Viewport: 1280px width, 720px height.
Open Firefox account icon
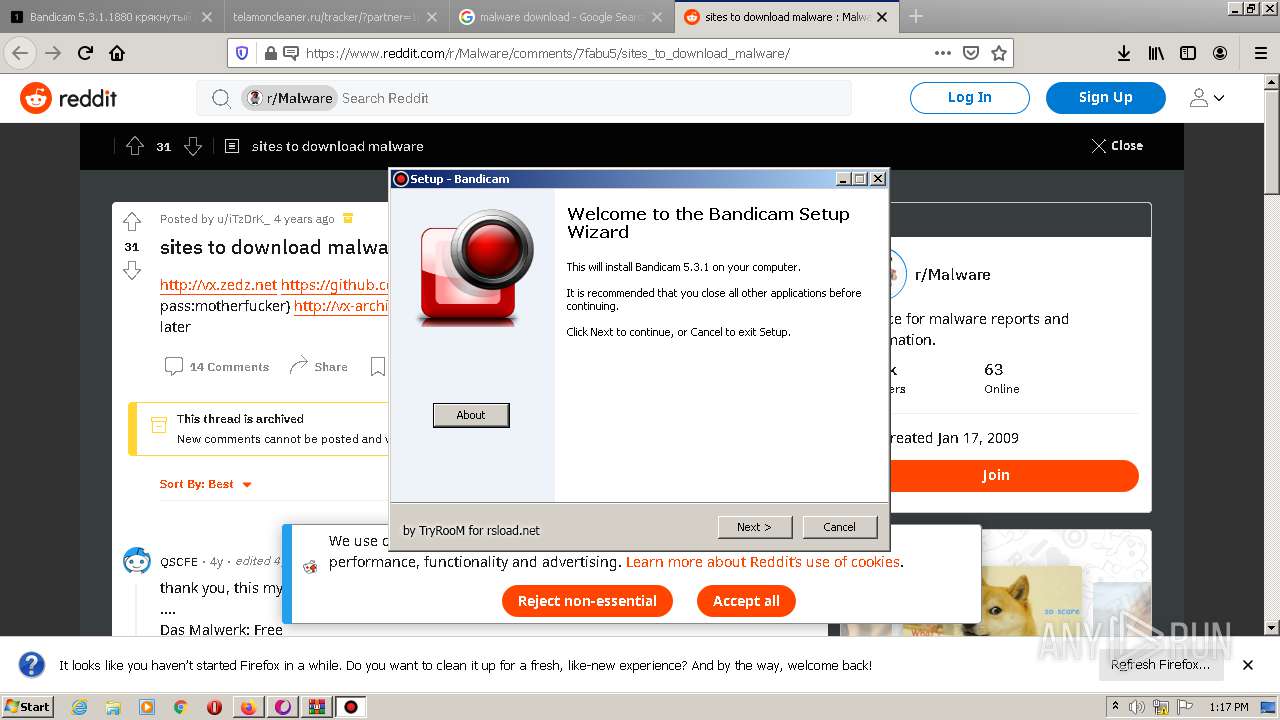click(1219, 53)
